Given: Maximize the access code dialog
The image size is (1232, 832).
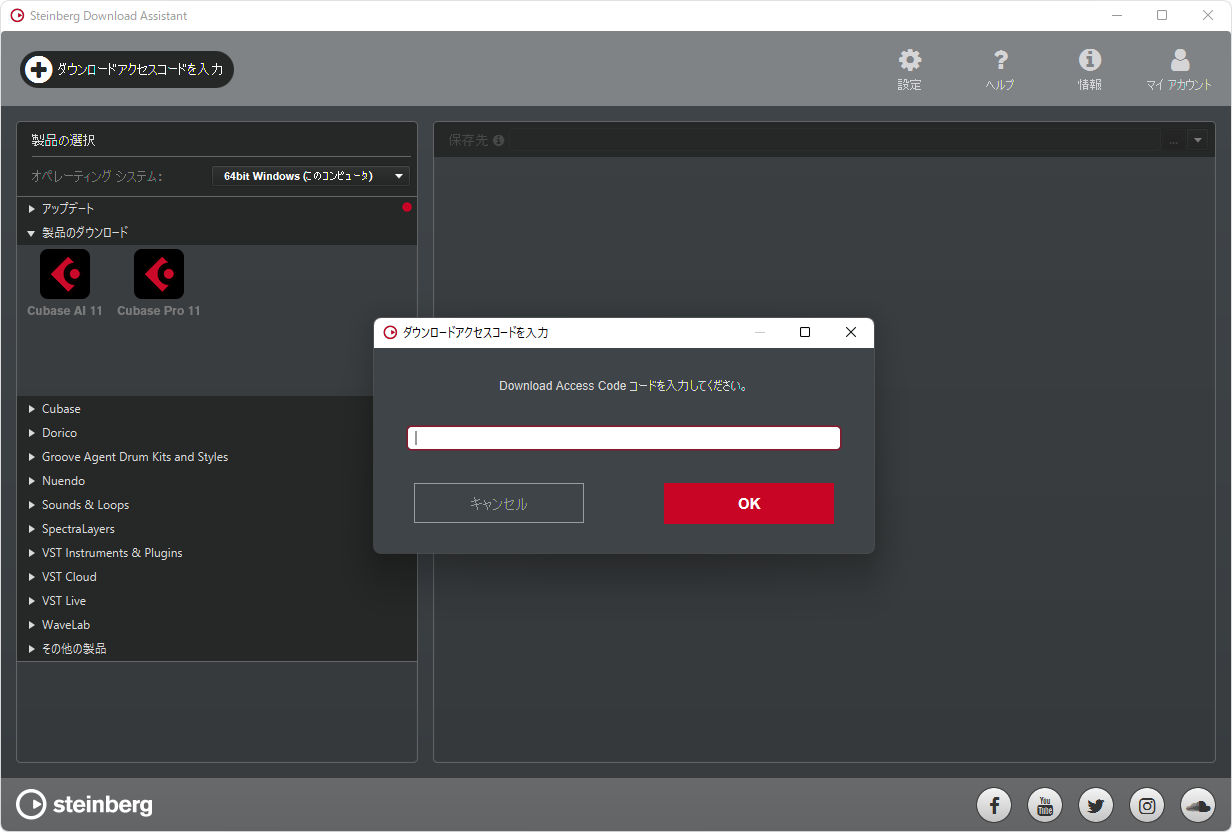Looking at the screenshot, I should coord(805,333).
